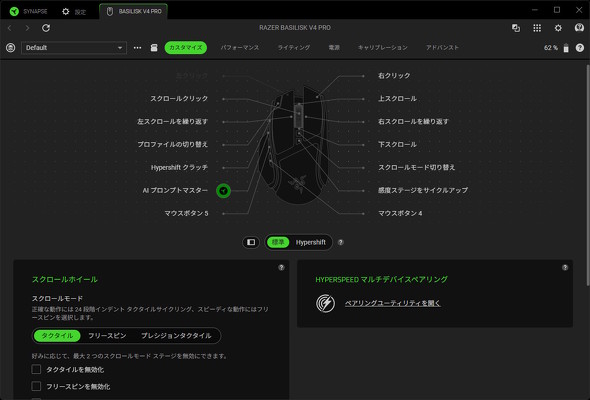
Task: Switch to the キャリブレーション tab
Action: 383,48
